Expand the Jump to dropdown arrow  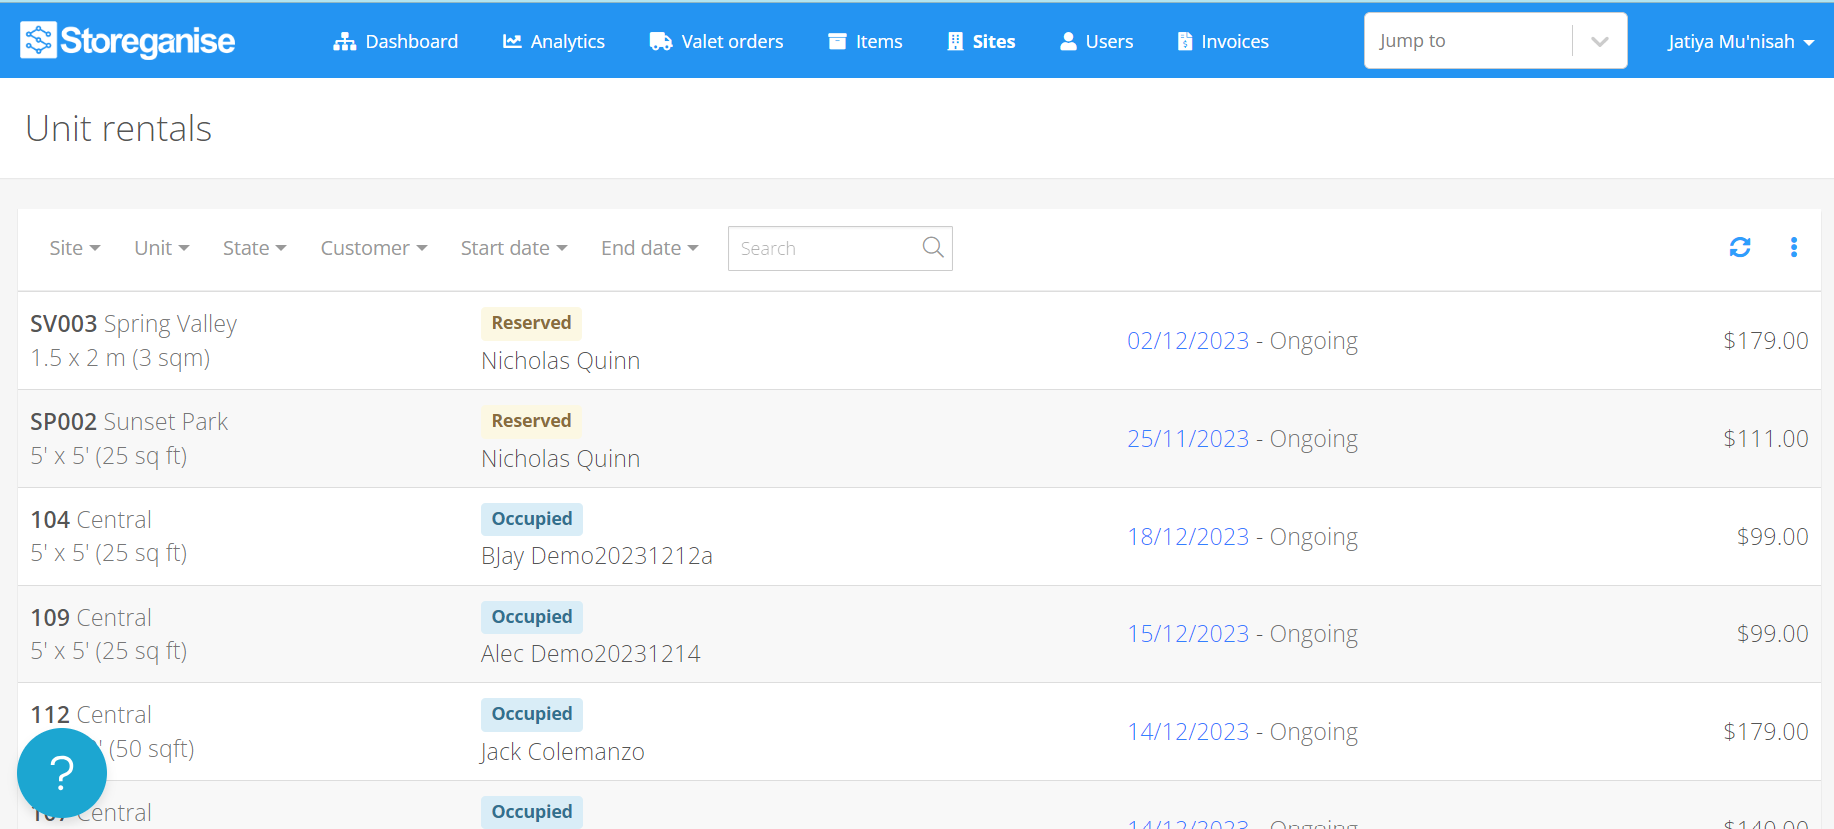pyautogui.click(x=1600, y=41)
